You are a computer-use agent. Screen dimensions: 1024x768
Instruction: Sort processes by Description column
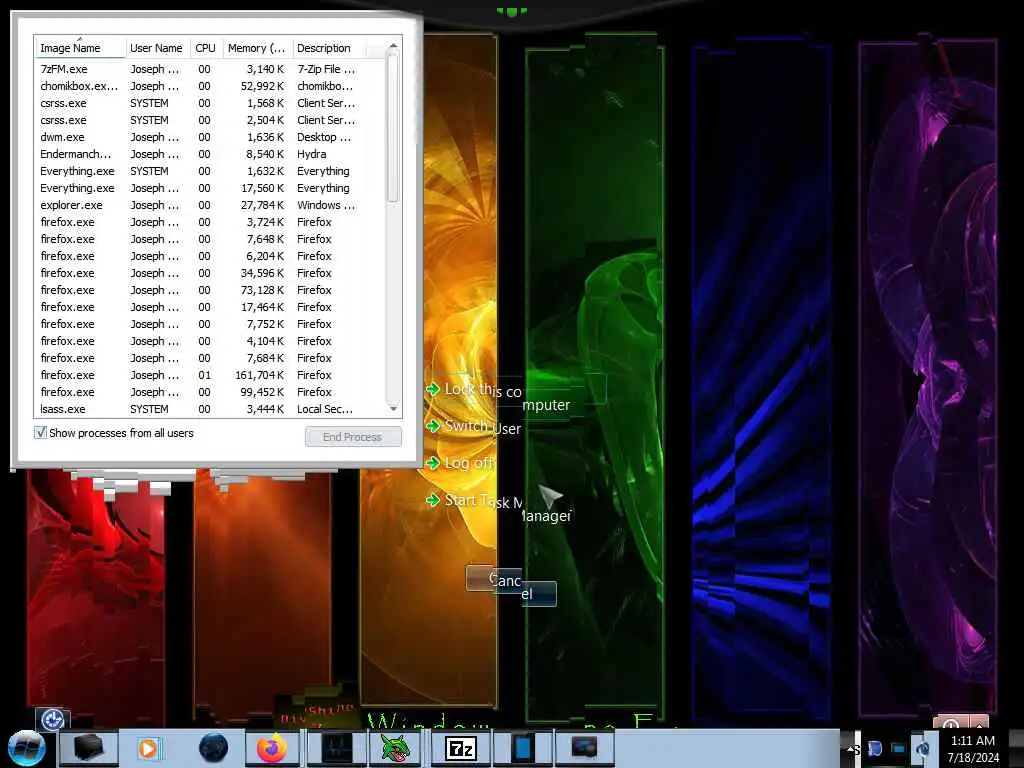click(328, 48)
